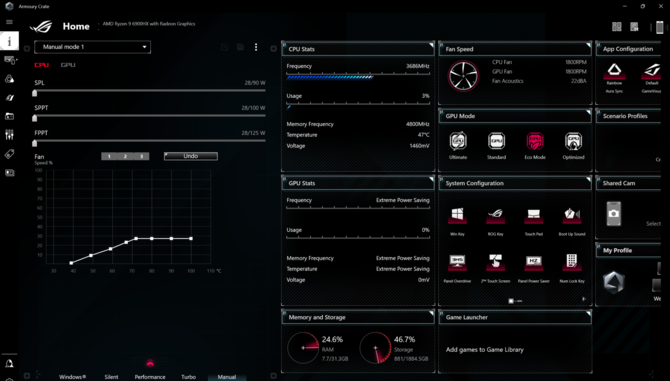Switch to the CPU tab
This screenshot has width=670, height=381.
[41, 65]
